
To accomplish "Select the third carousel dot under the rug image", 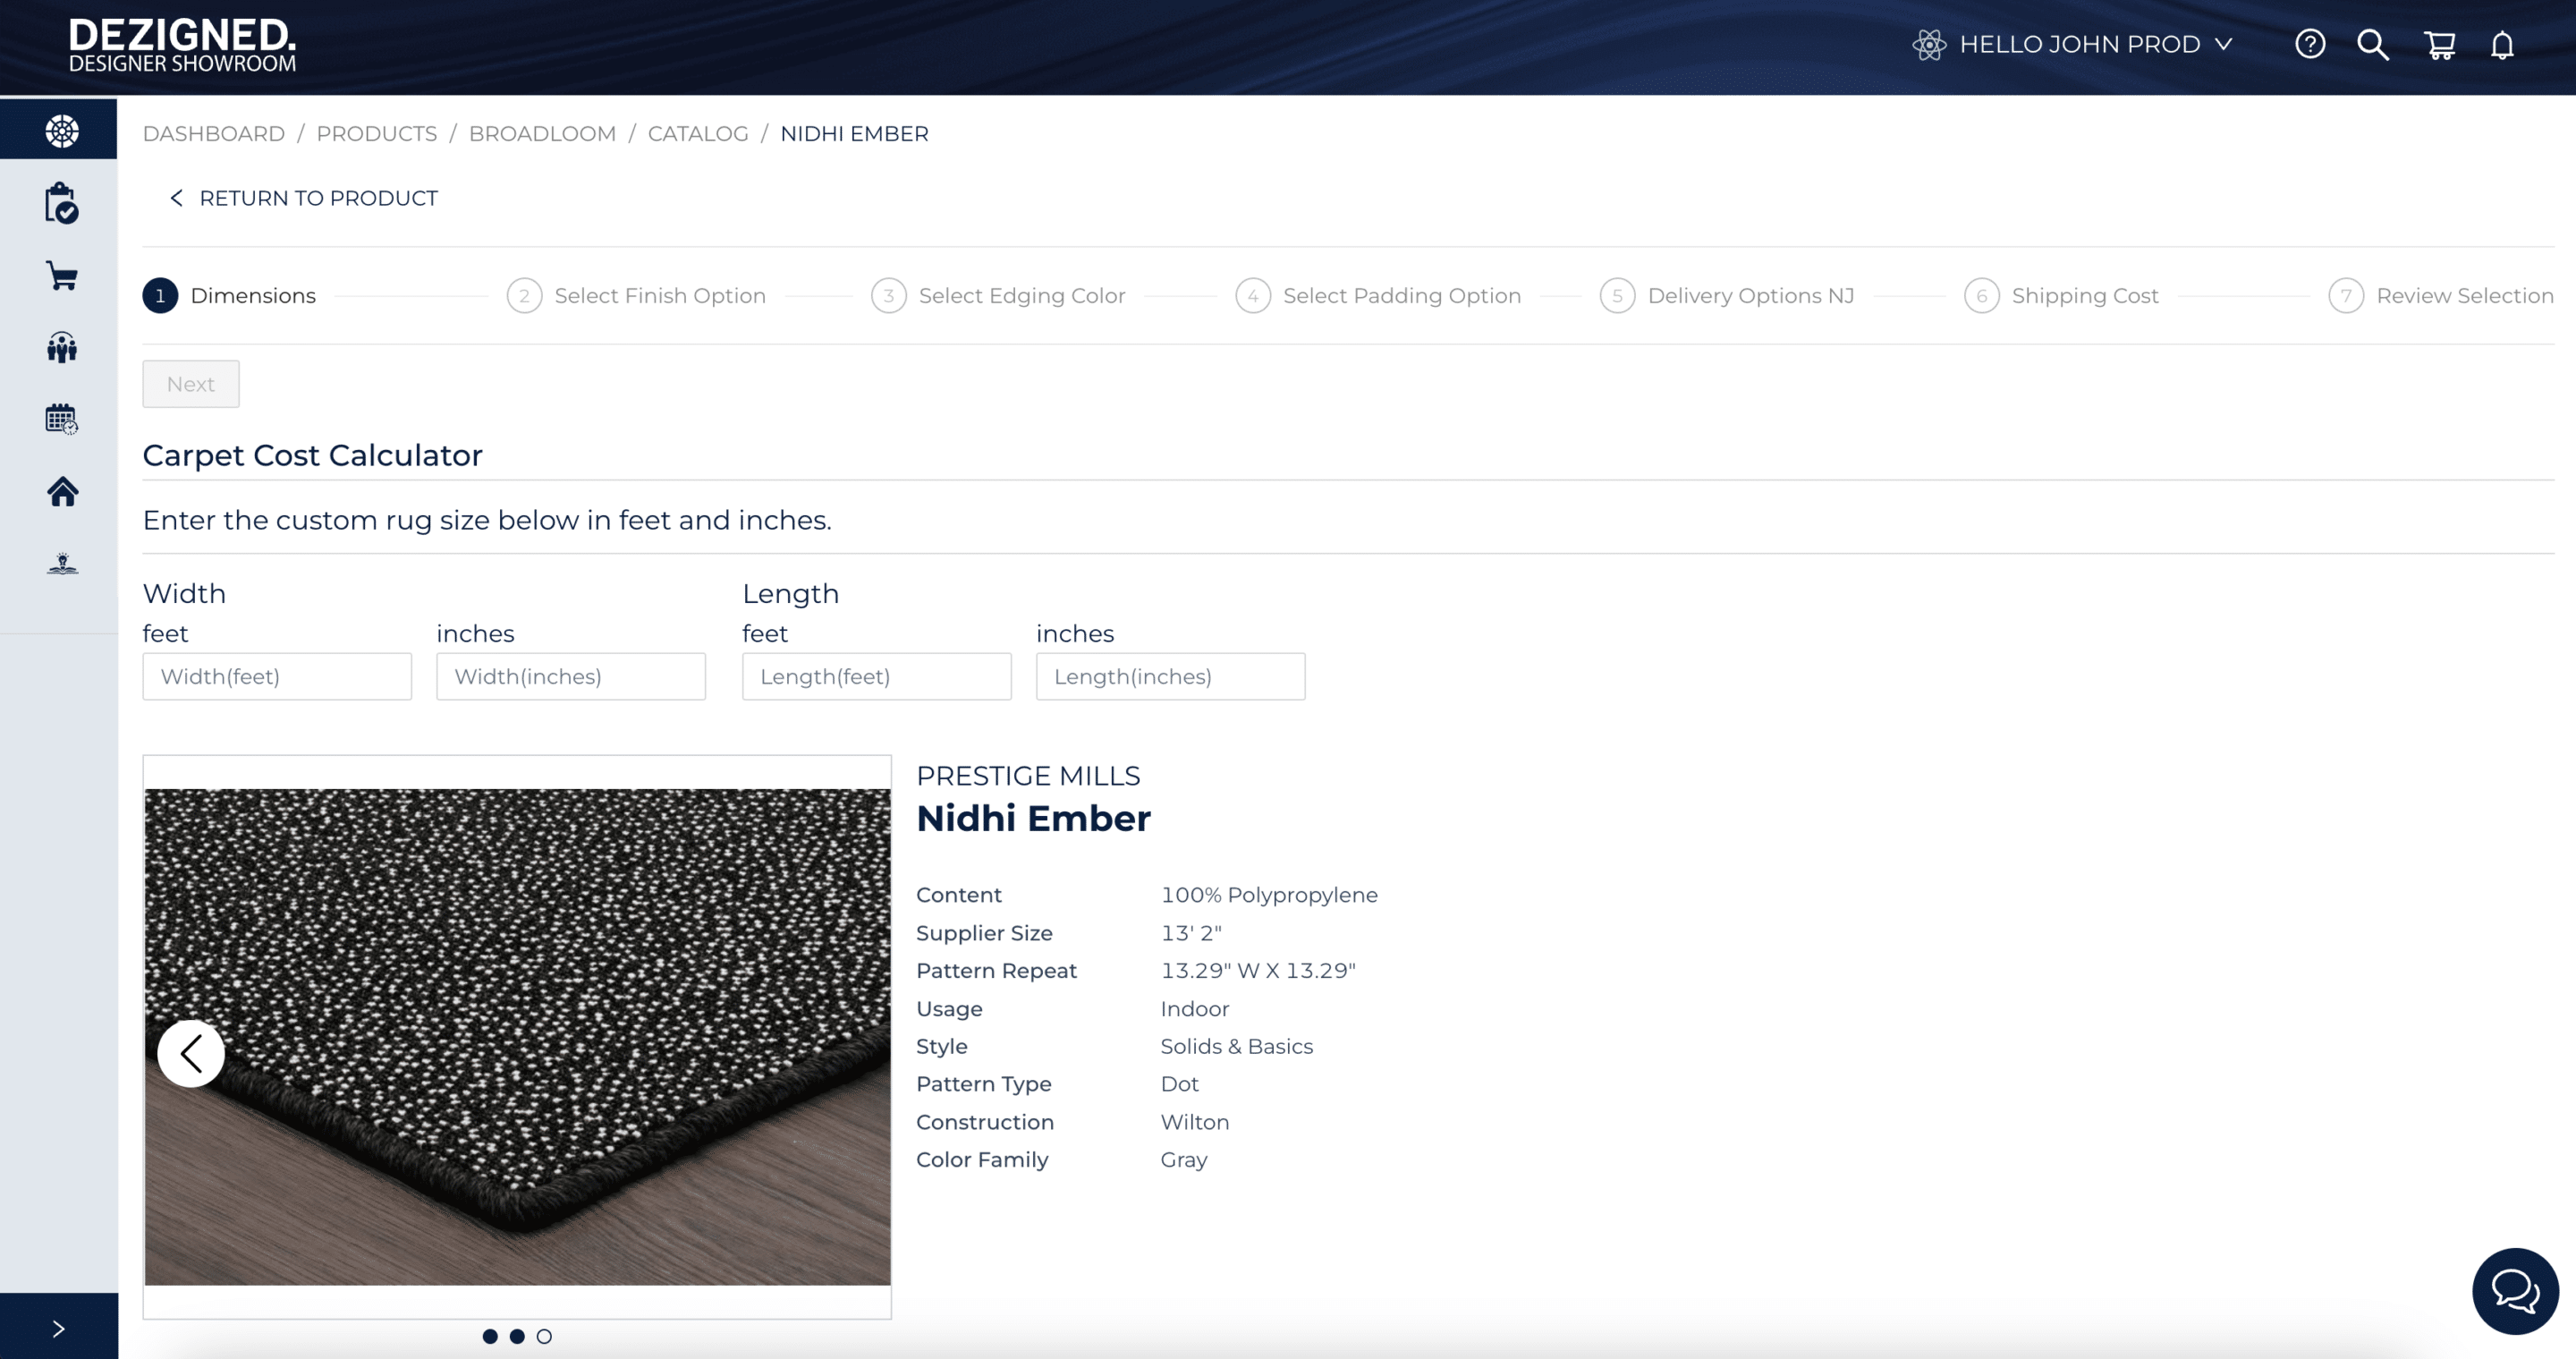I will click(544, 1336).
